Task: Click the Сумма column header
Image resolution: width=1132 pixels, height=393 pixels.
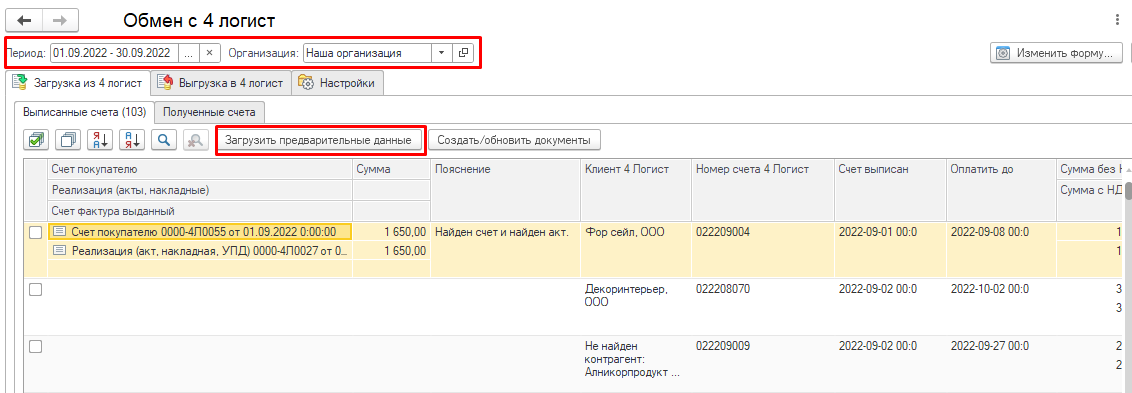Action: [x=391, y=170]
